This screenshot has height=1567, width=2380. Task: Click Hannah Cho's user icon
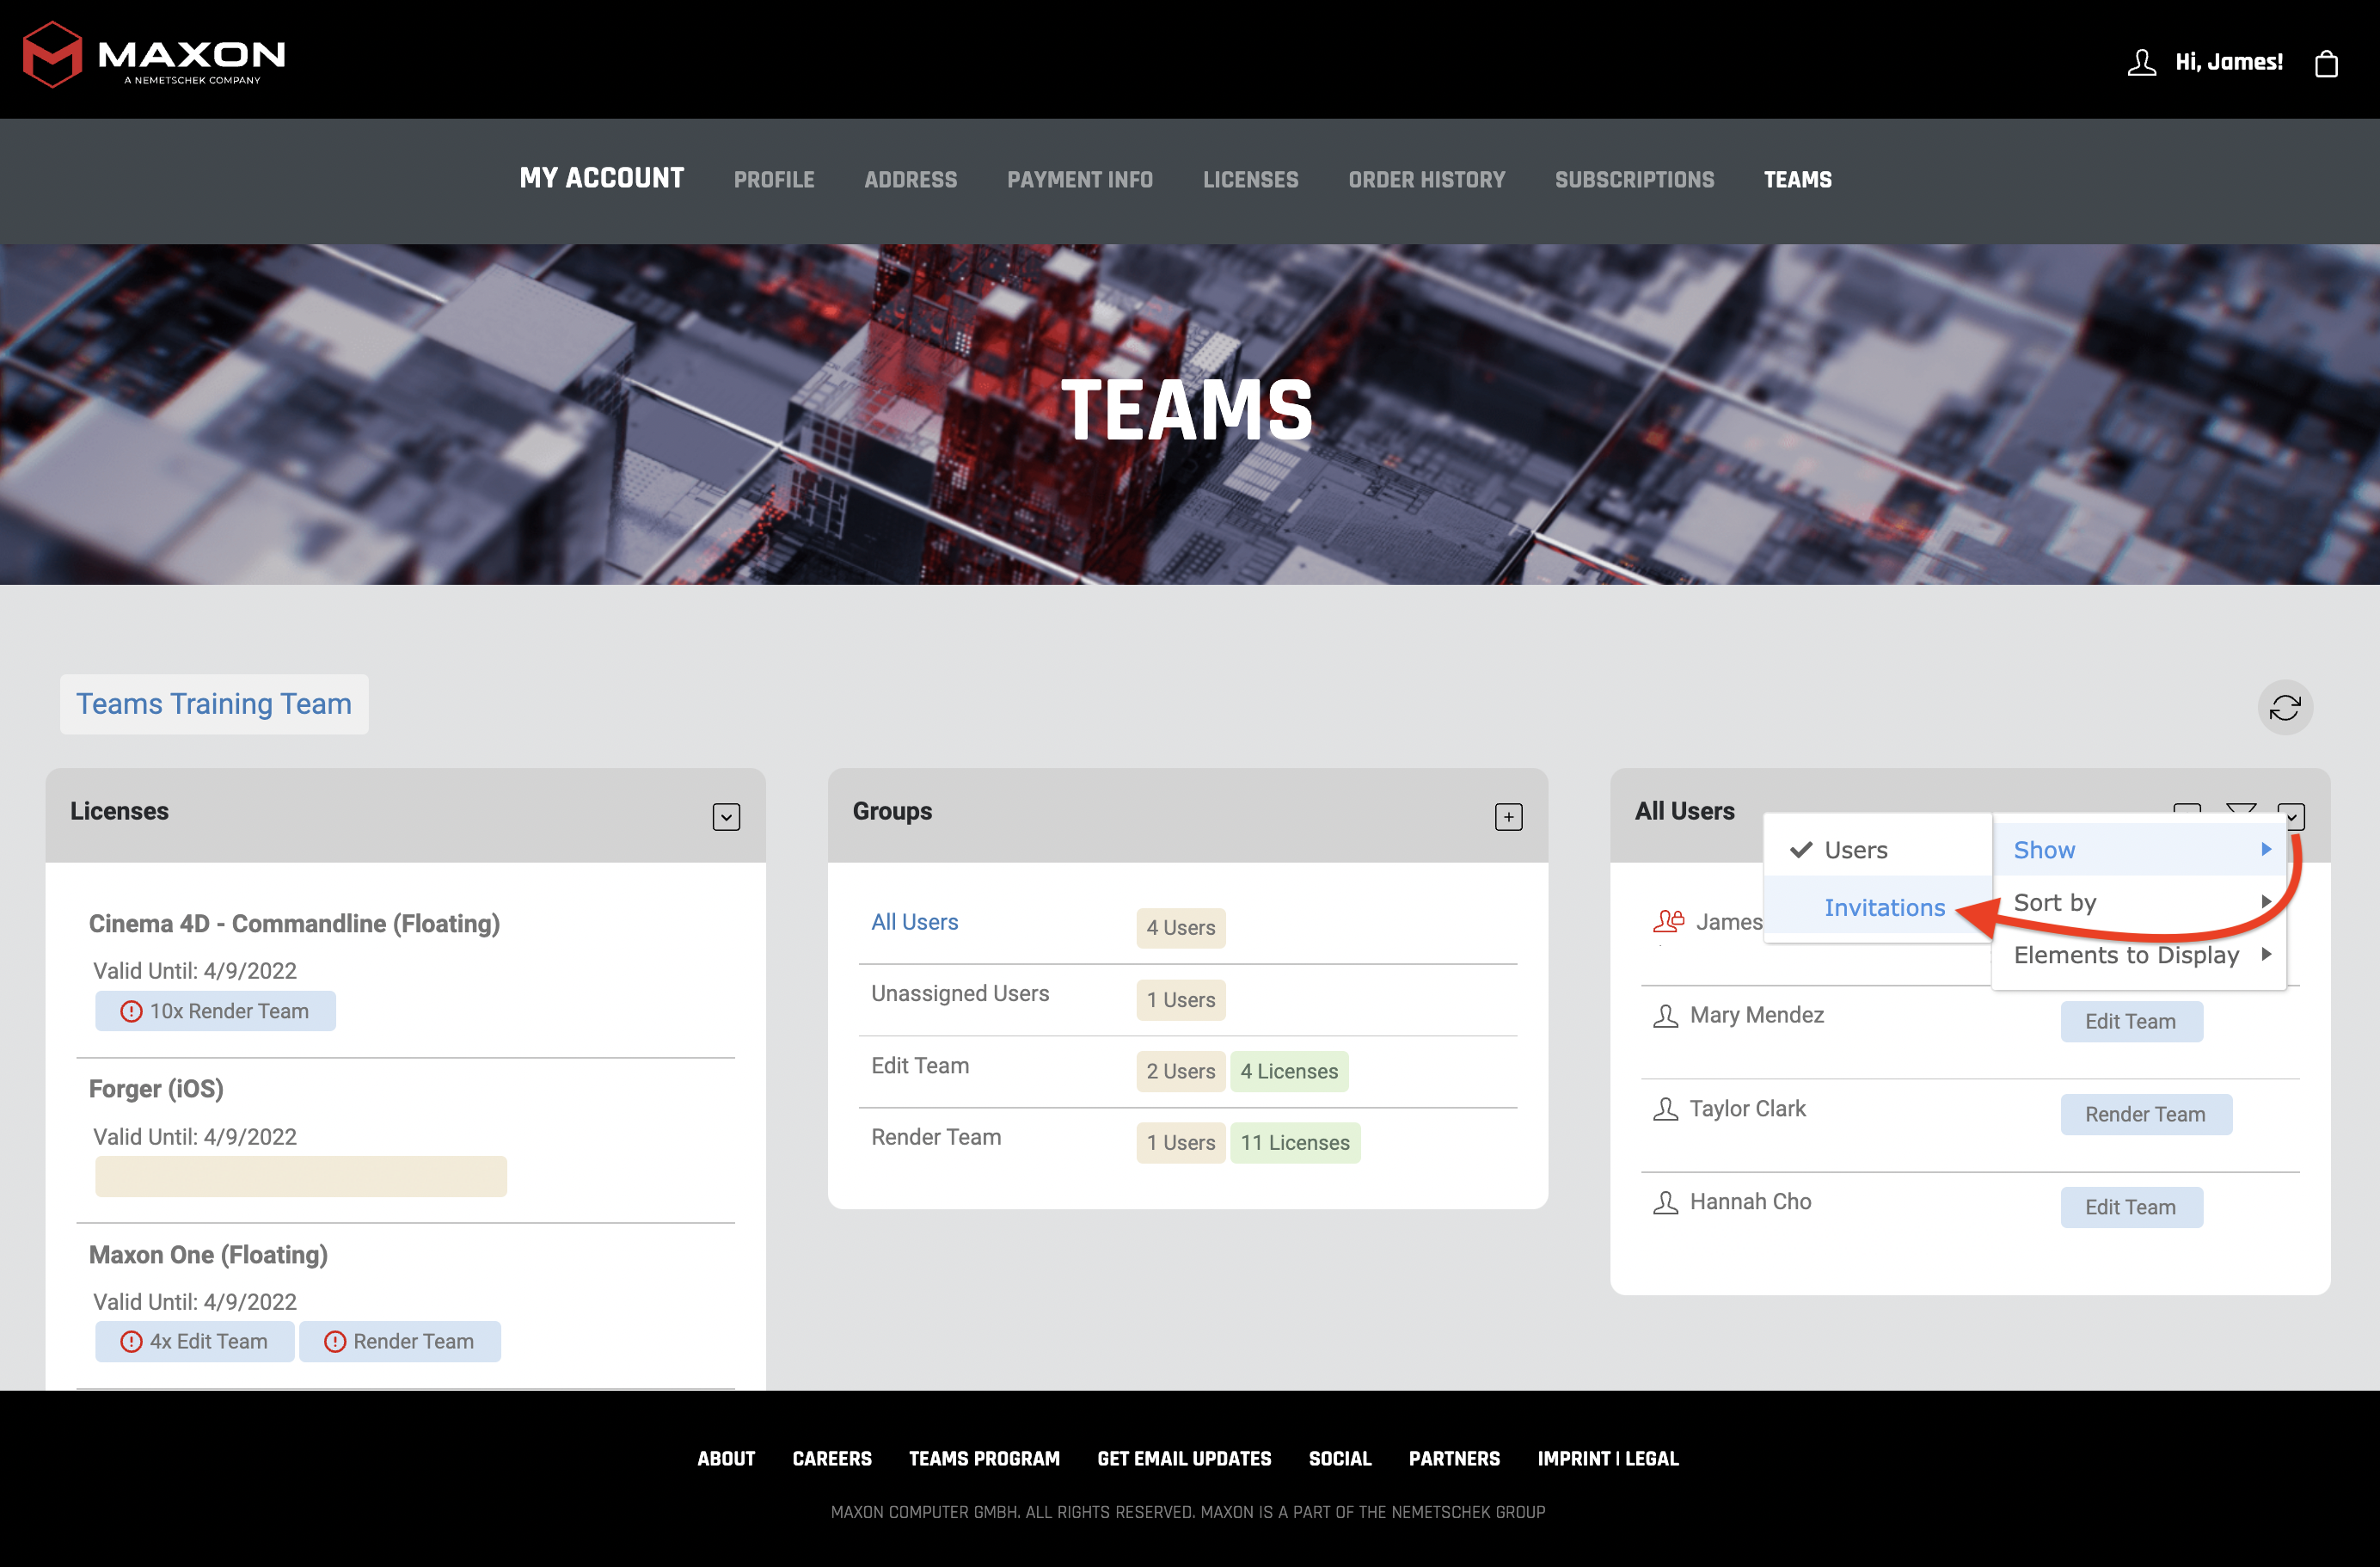click(1665, 1202)
